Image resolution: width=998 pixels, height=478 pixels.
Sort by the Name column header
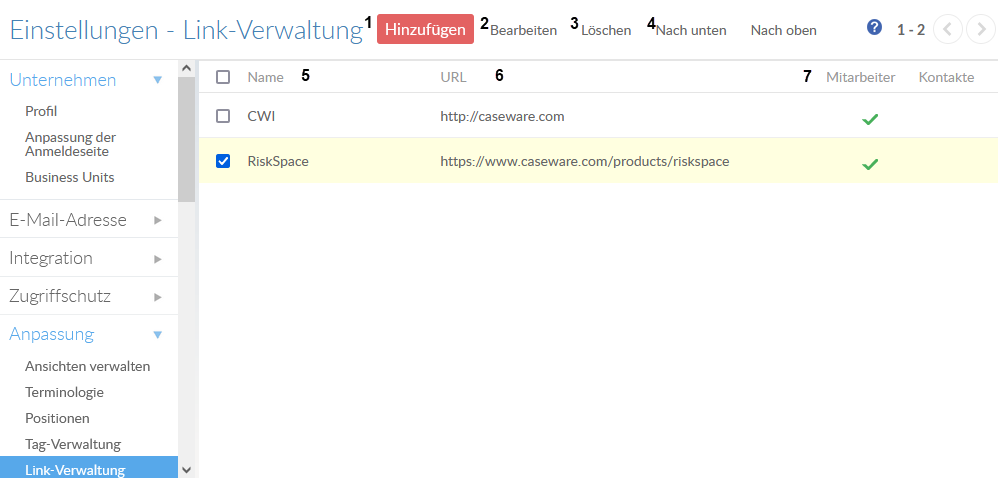pos(265,77)
